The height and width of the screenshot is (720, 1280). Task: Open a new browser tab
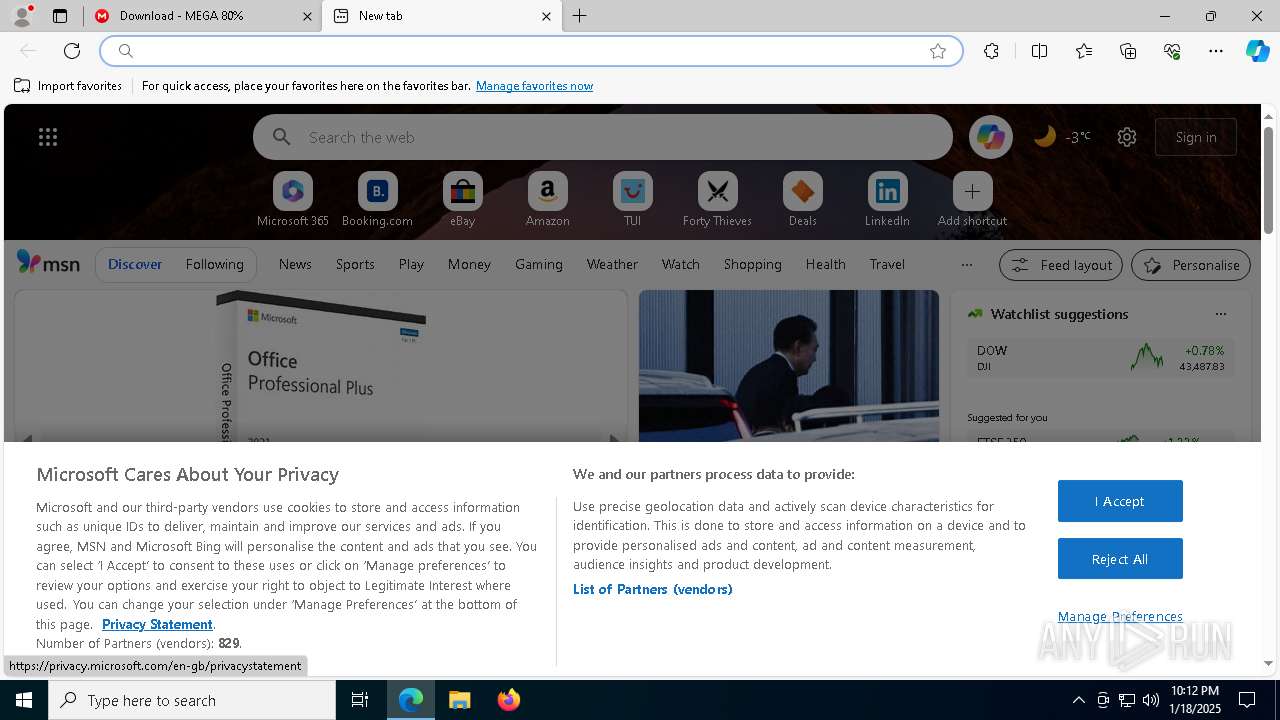point(580,16)
